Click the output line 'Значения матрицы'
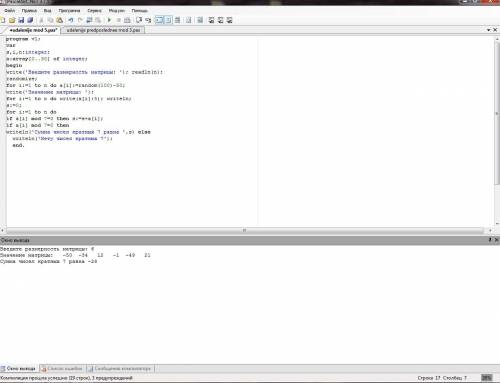 tap(75, 255)
